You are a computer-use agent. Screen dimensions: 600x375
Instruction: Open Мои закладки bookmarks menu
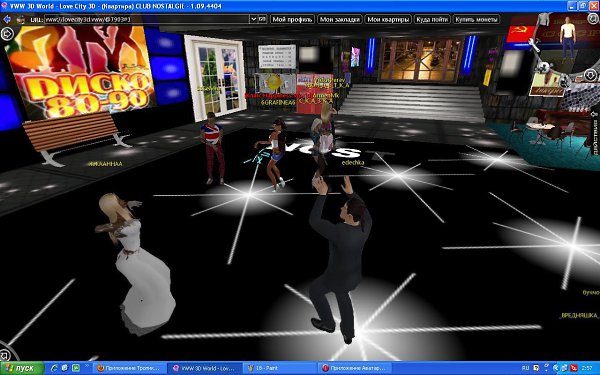(x=339, y=19)
